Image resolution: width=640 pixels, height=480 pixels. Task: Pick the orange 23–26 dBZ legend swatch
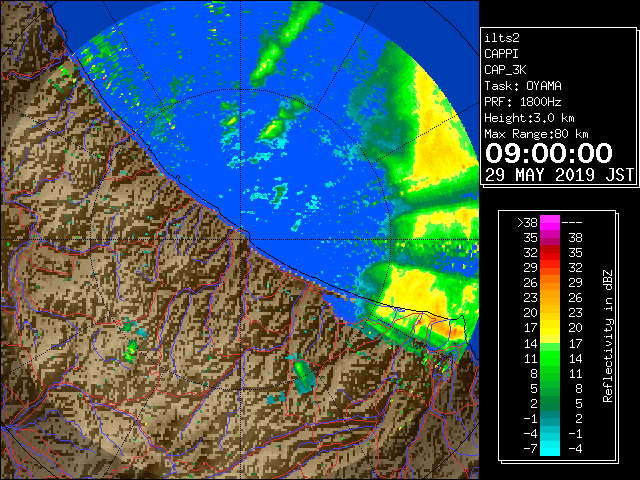(550, 298)
